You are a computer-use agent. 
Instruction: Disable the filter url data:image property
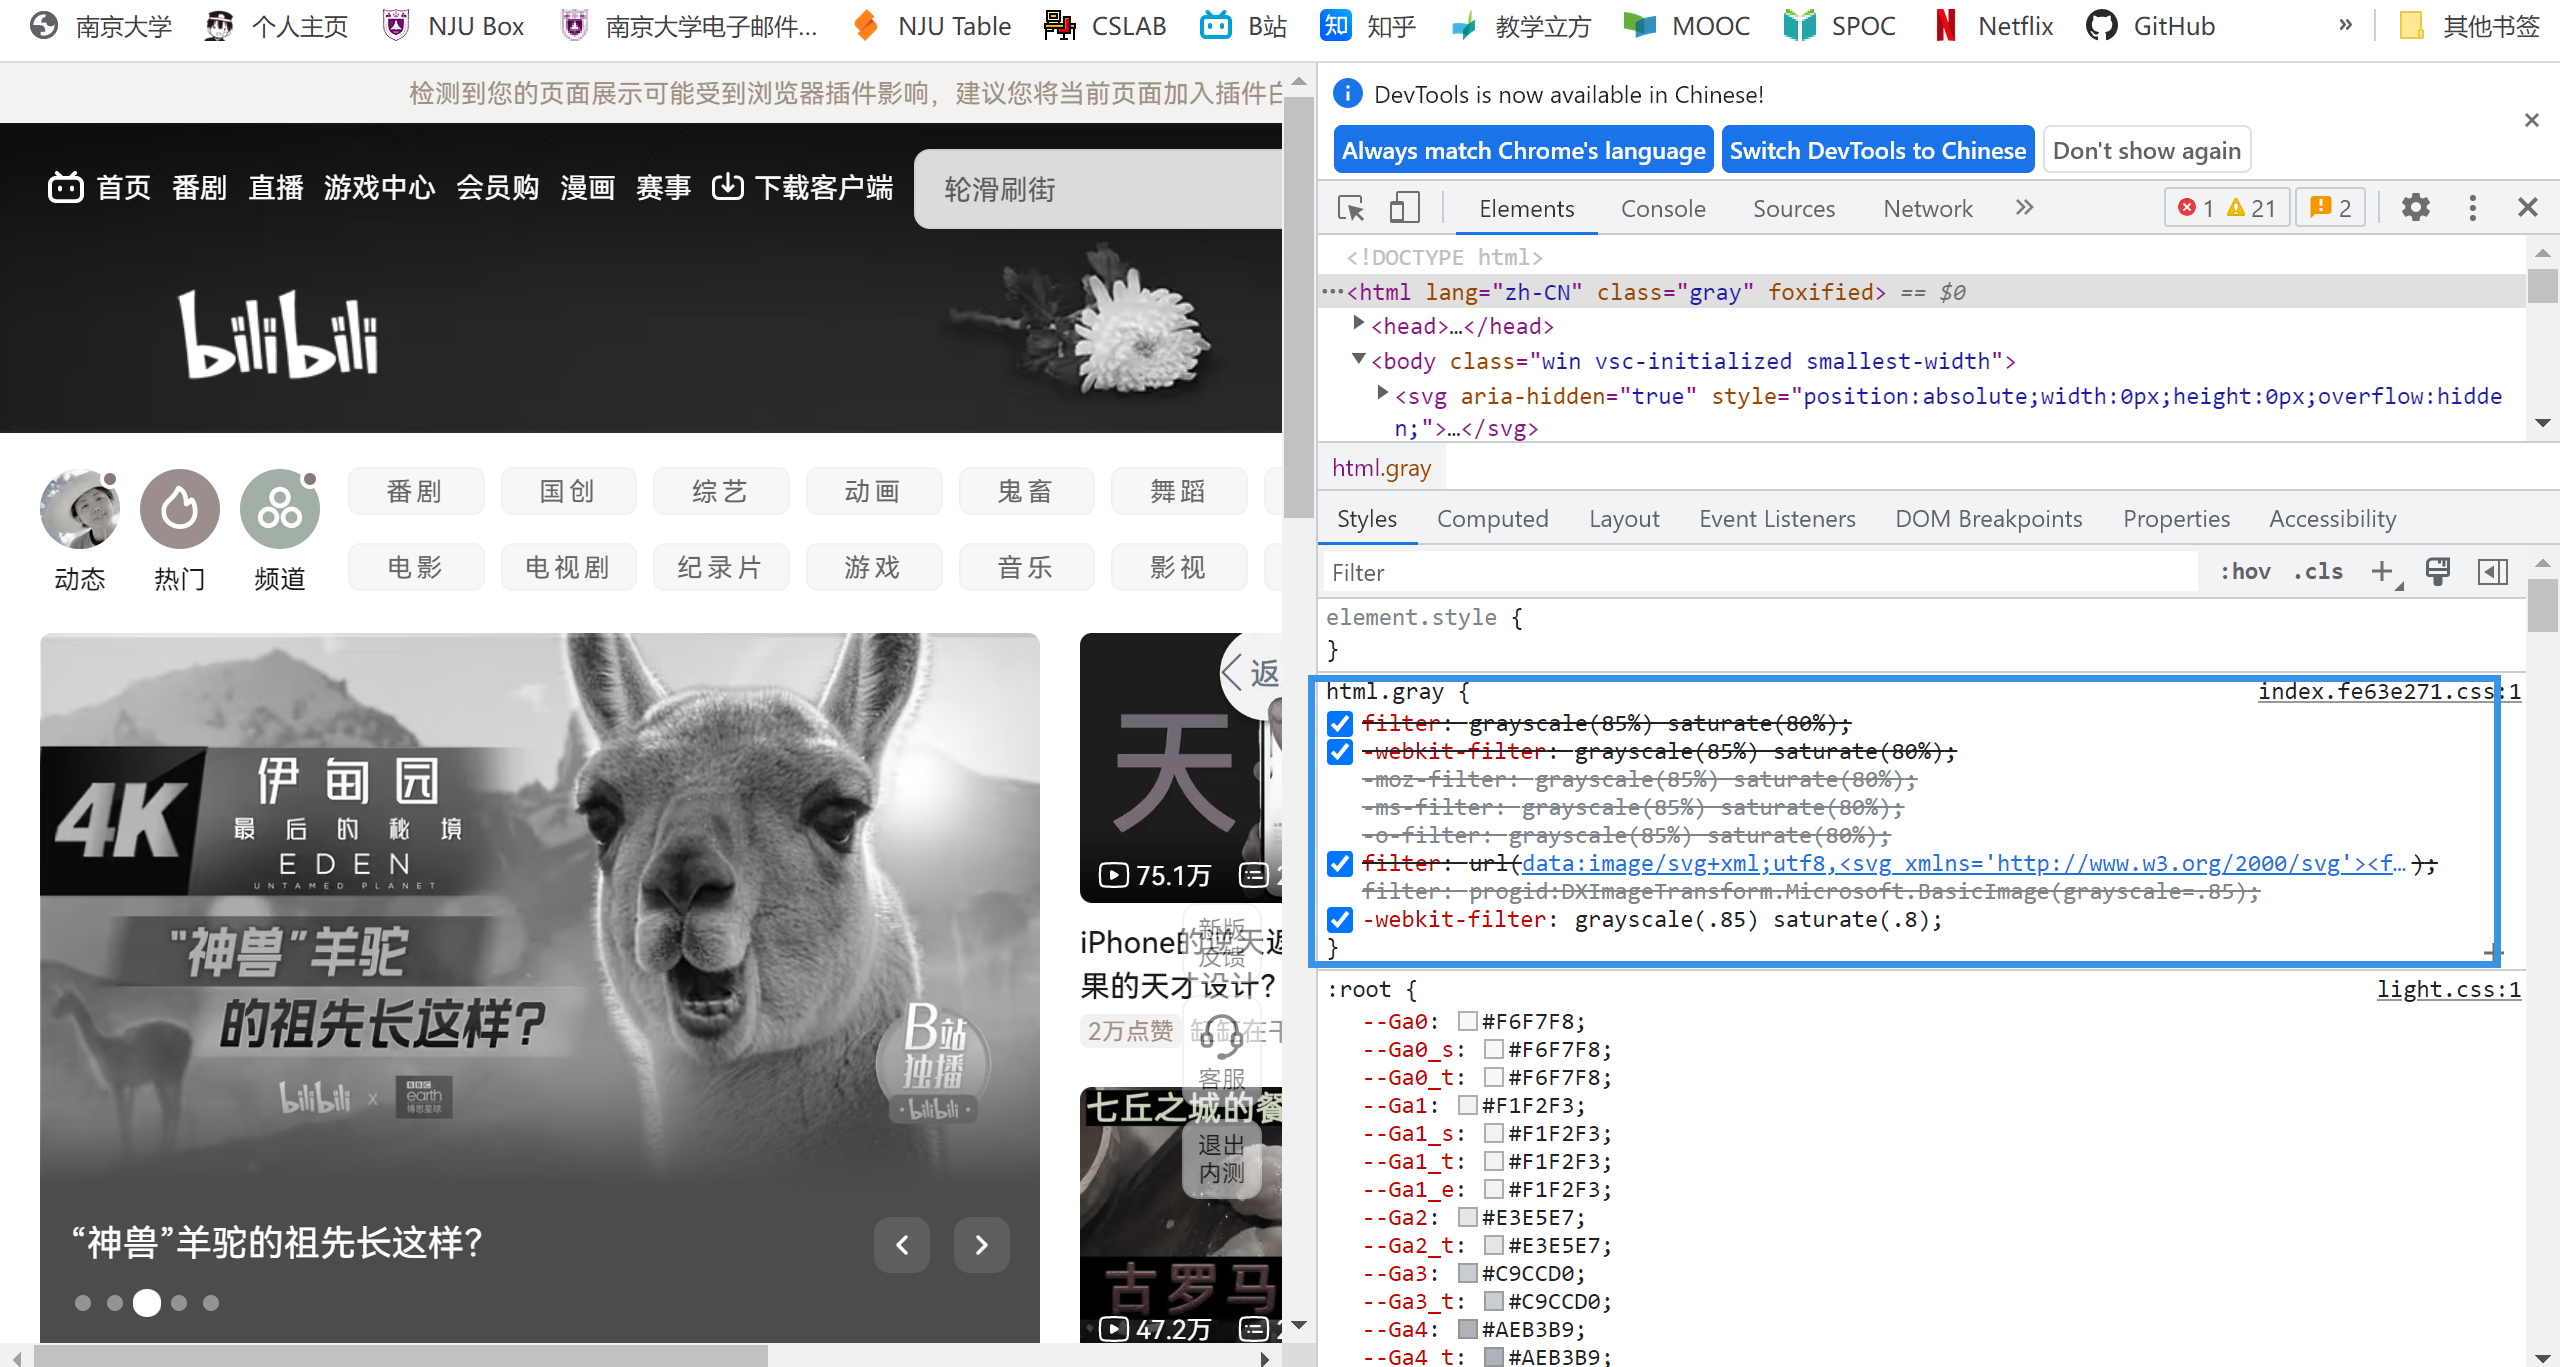tap(1340, 863)
